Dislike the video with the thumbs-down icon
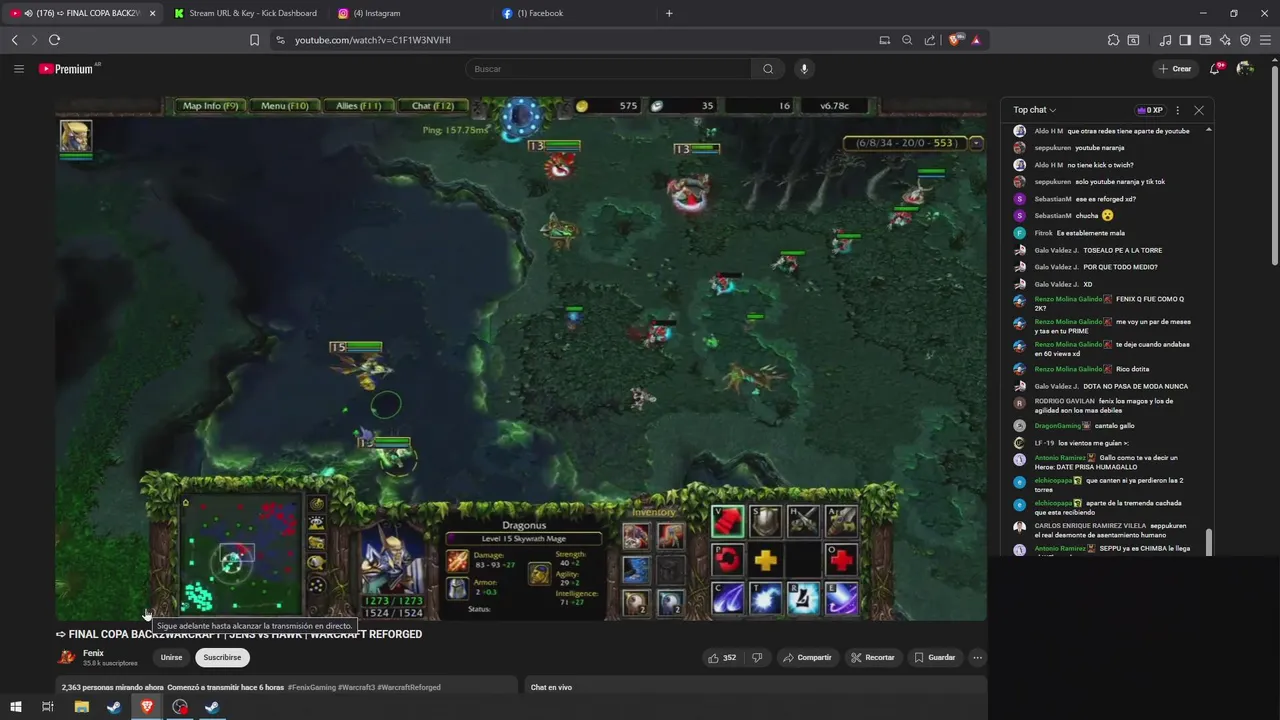The image size is (1280, 720). pyautogui.click(x=757, y=657)
